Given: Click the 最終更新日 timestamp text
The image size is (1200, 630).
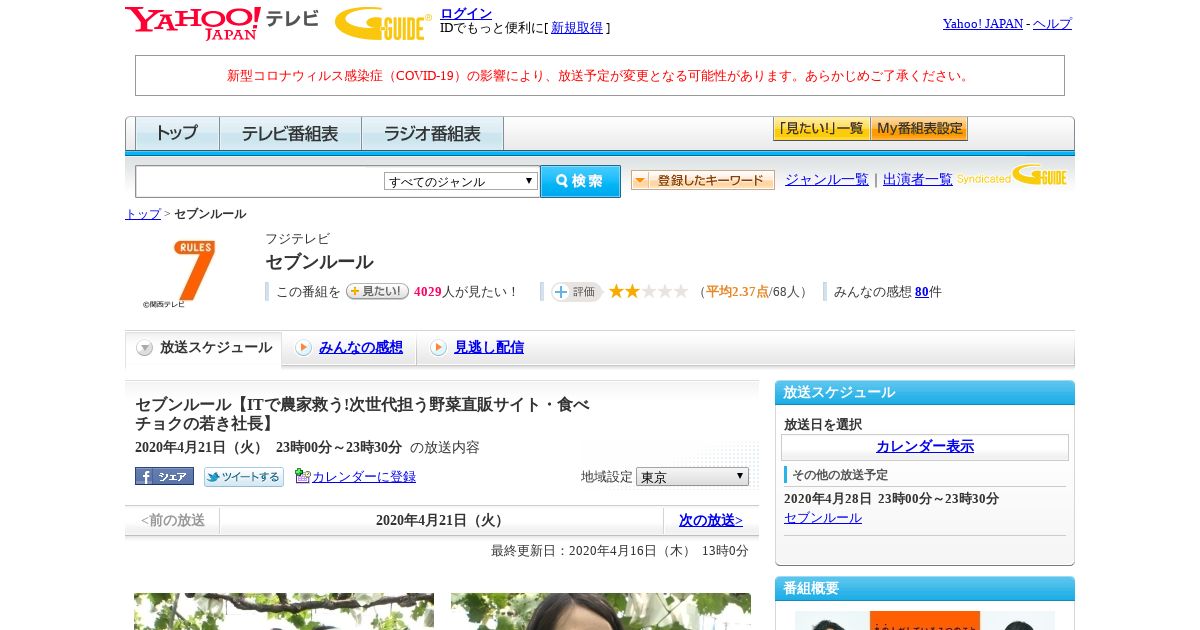Looking at the screenshot, I should coord(620,551).
